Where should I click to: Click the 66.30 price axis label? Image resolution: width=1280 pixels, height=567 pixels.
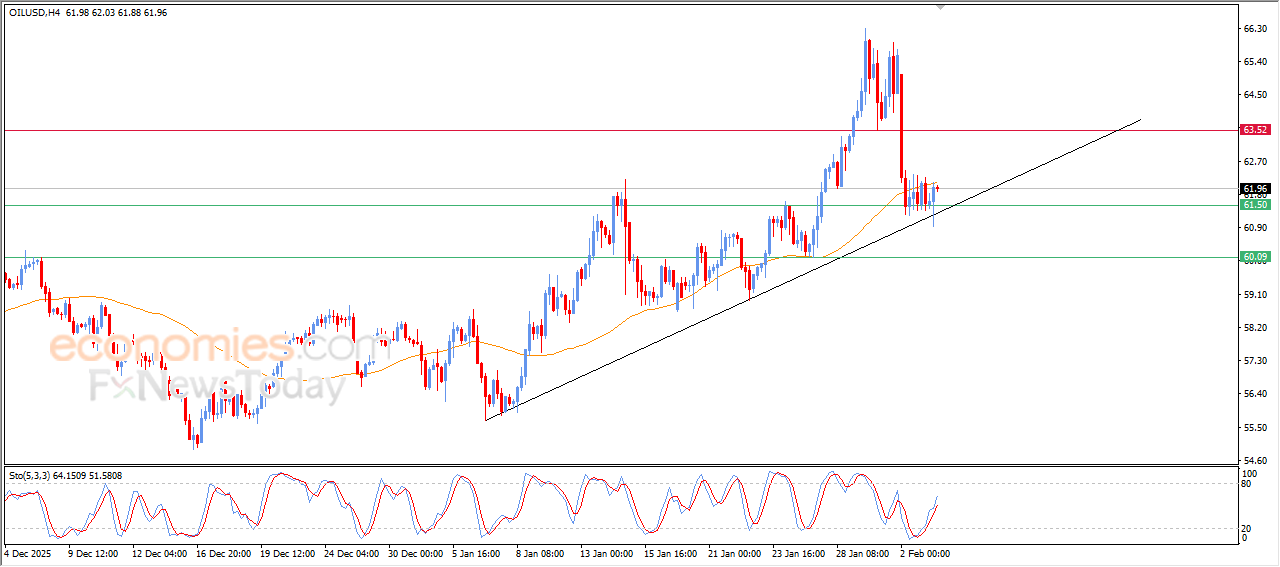pos(1255,29)
